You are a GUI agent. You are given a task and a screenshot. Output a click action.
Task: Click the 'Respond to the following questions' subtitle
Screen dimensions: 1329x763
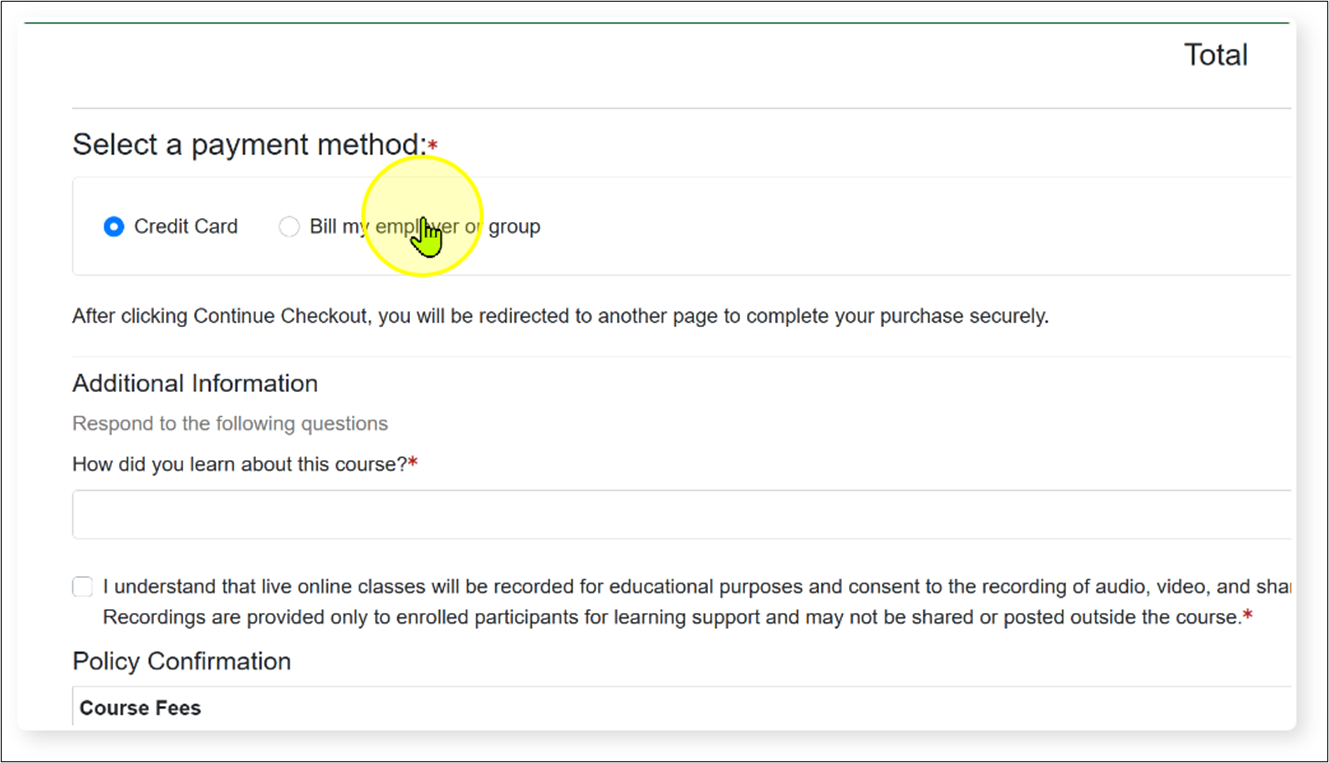point(229,423)
